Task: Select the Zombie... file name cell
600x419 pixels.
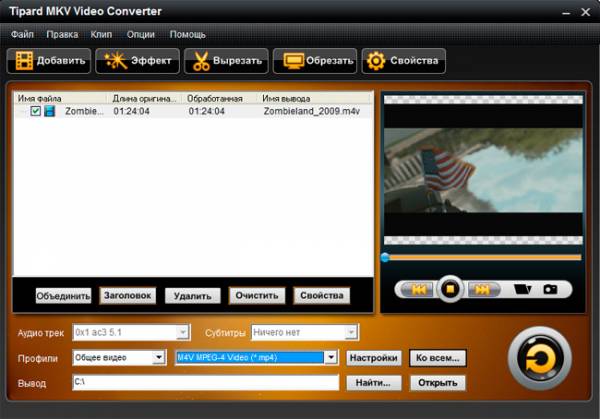Action: 84,111
